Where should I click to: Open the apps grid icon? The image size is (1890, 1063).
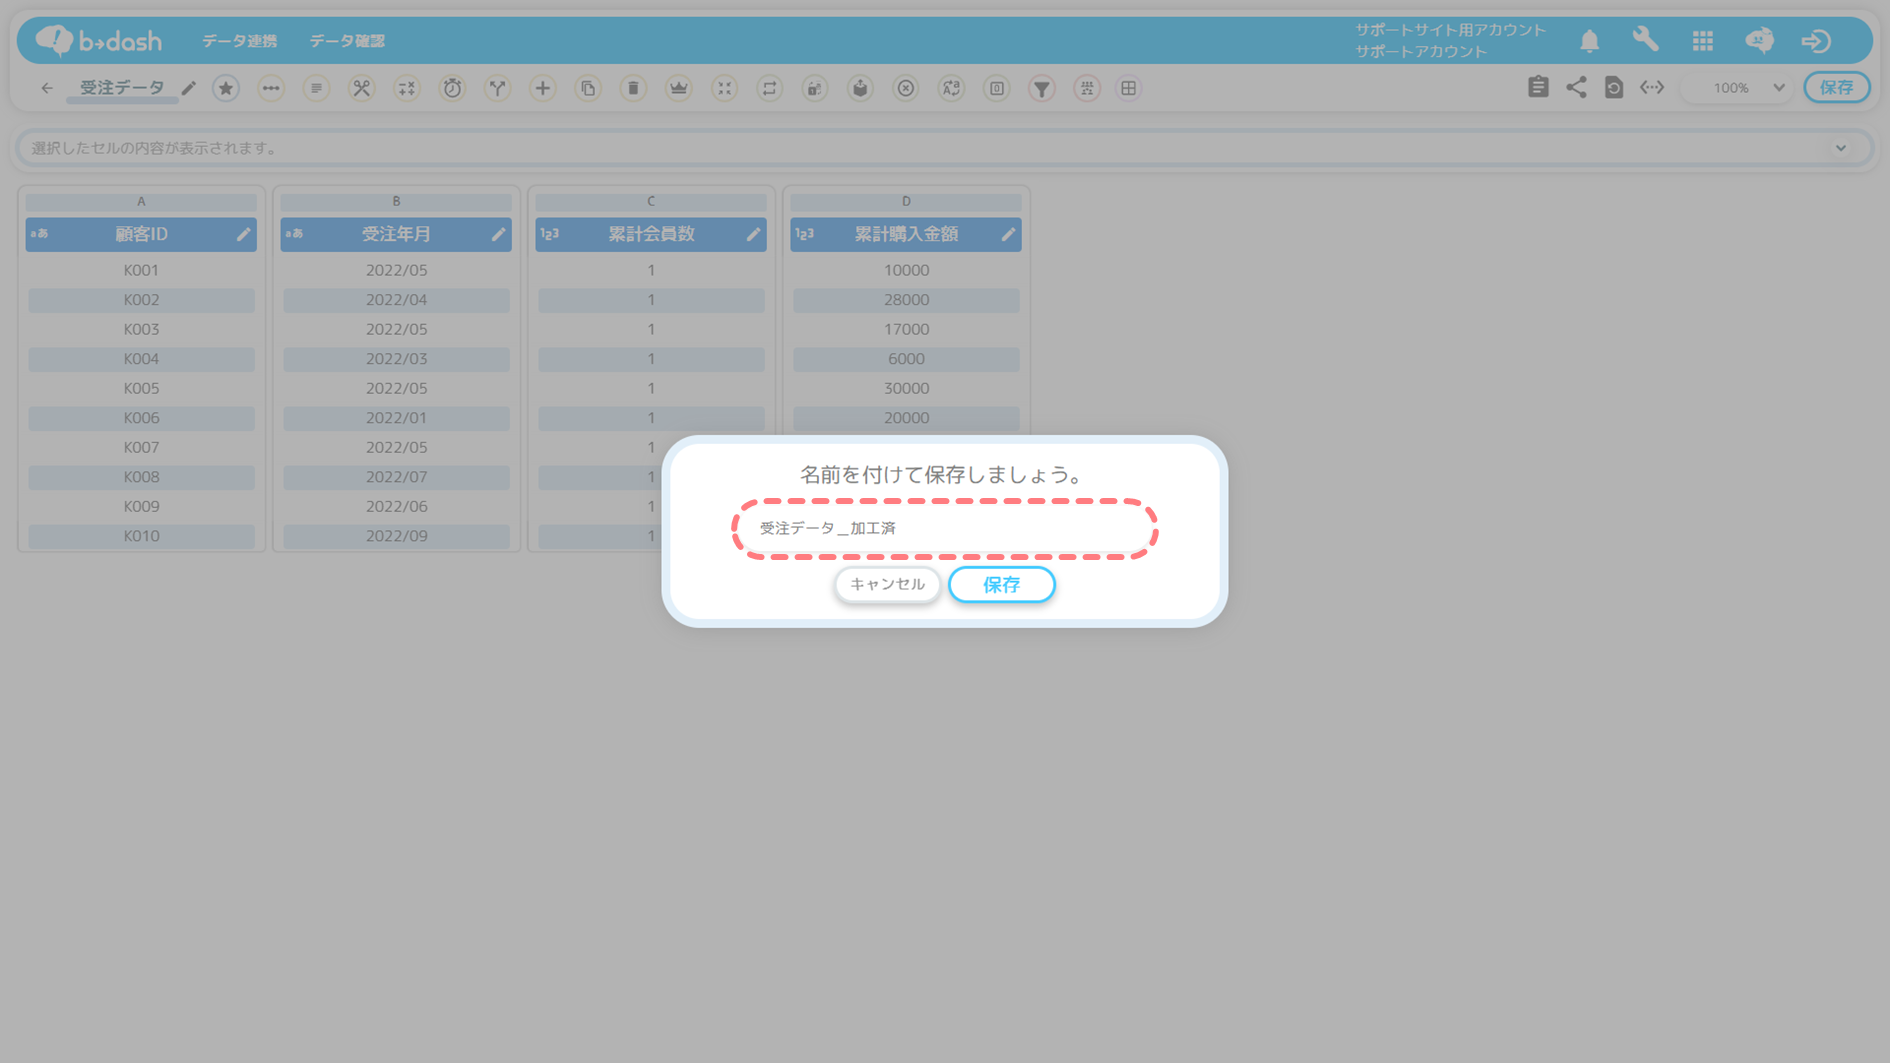coord(1703,41)
